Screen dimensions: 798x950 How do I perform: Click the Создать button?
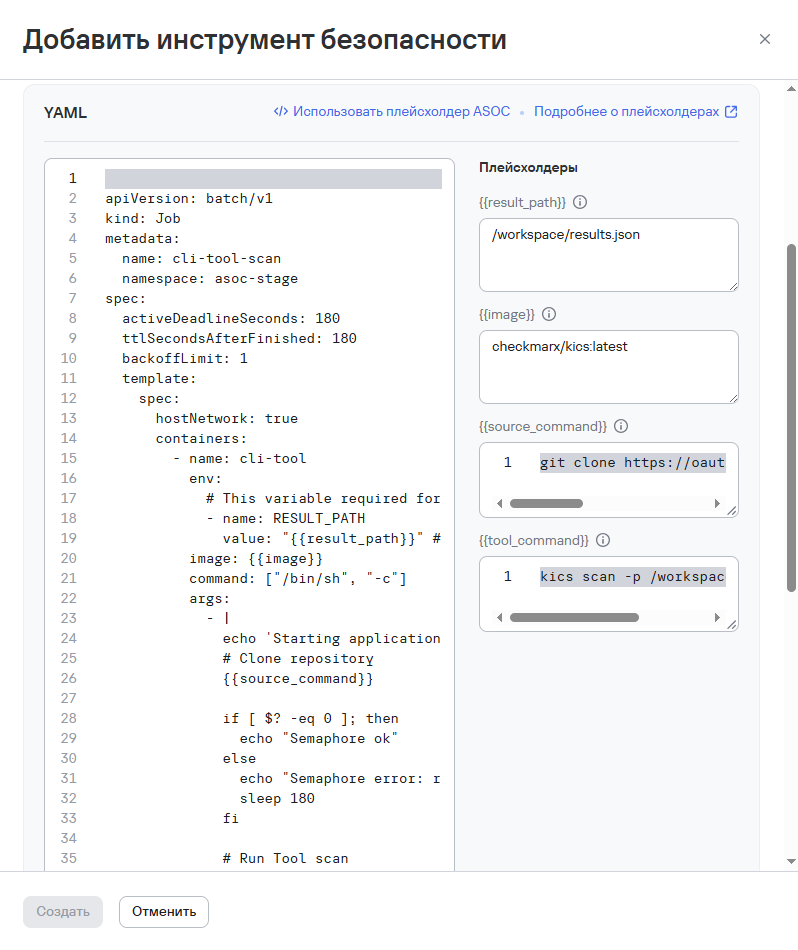[x=62, y=911]
